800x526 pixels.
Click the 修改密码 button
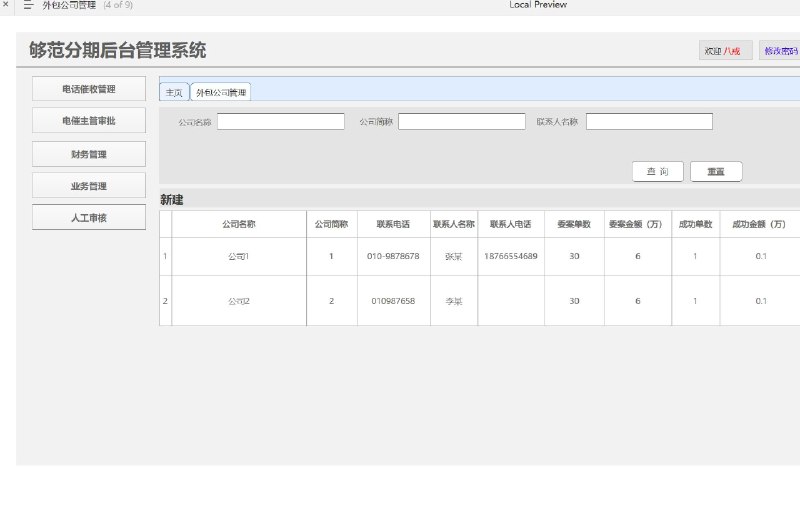point(780,51)
